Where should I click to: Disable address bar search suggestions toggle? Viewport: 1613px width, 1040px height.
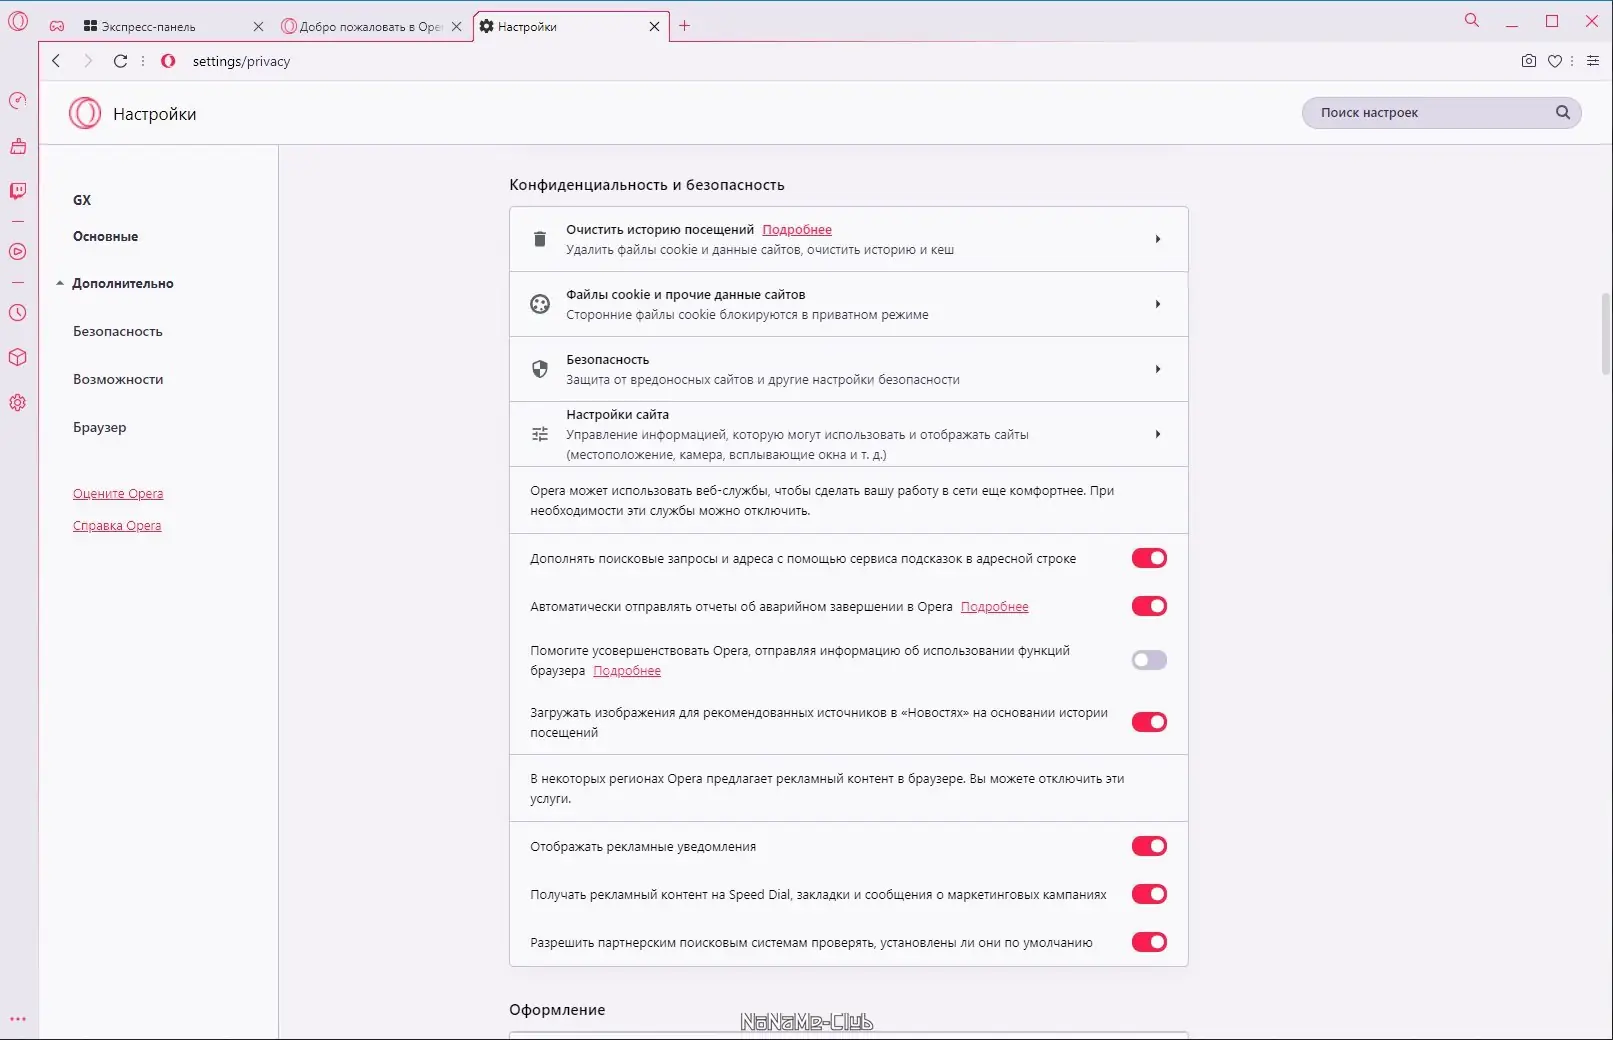[1149, 558]
